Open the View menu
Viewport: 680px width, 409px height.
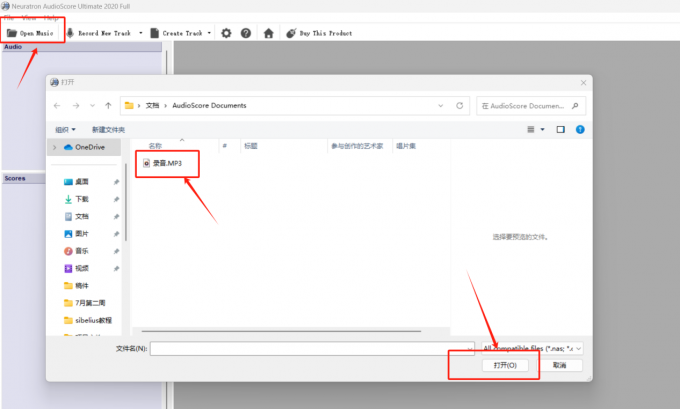(x=29, y=18)
